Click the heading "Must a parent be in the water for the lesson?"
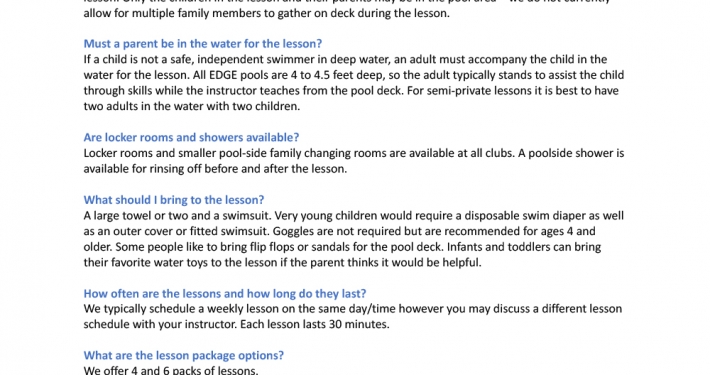 (x=202, y=43)
